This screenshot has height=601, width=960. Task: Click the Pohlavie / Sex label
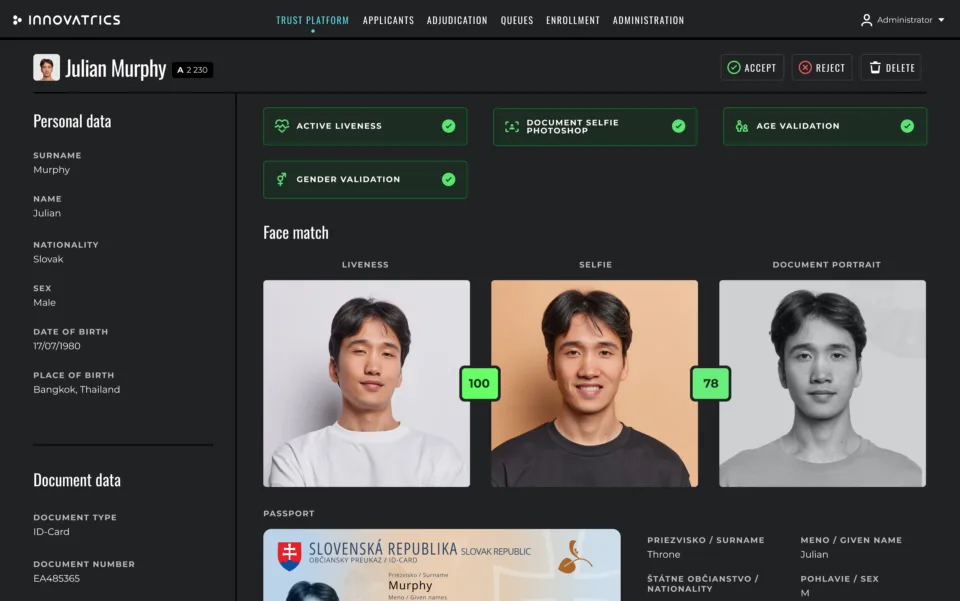[x=839, y=579]
